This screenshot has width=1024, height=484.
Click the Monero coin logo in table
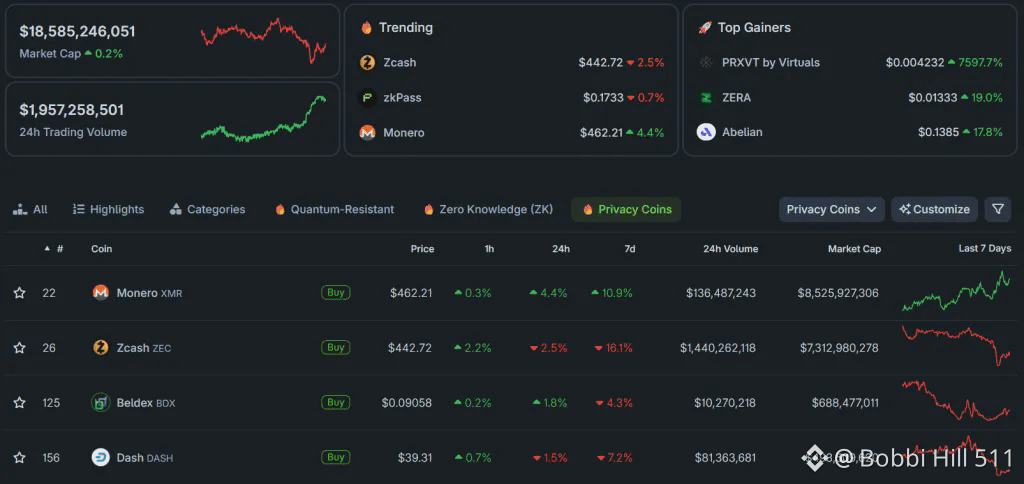pos(100,293)
